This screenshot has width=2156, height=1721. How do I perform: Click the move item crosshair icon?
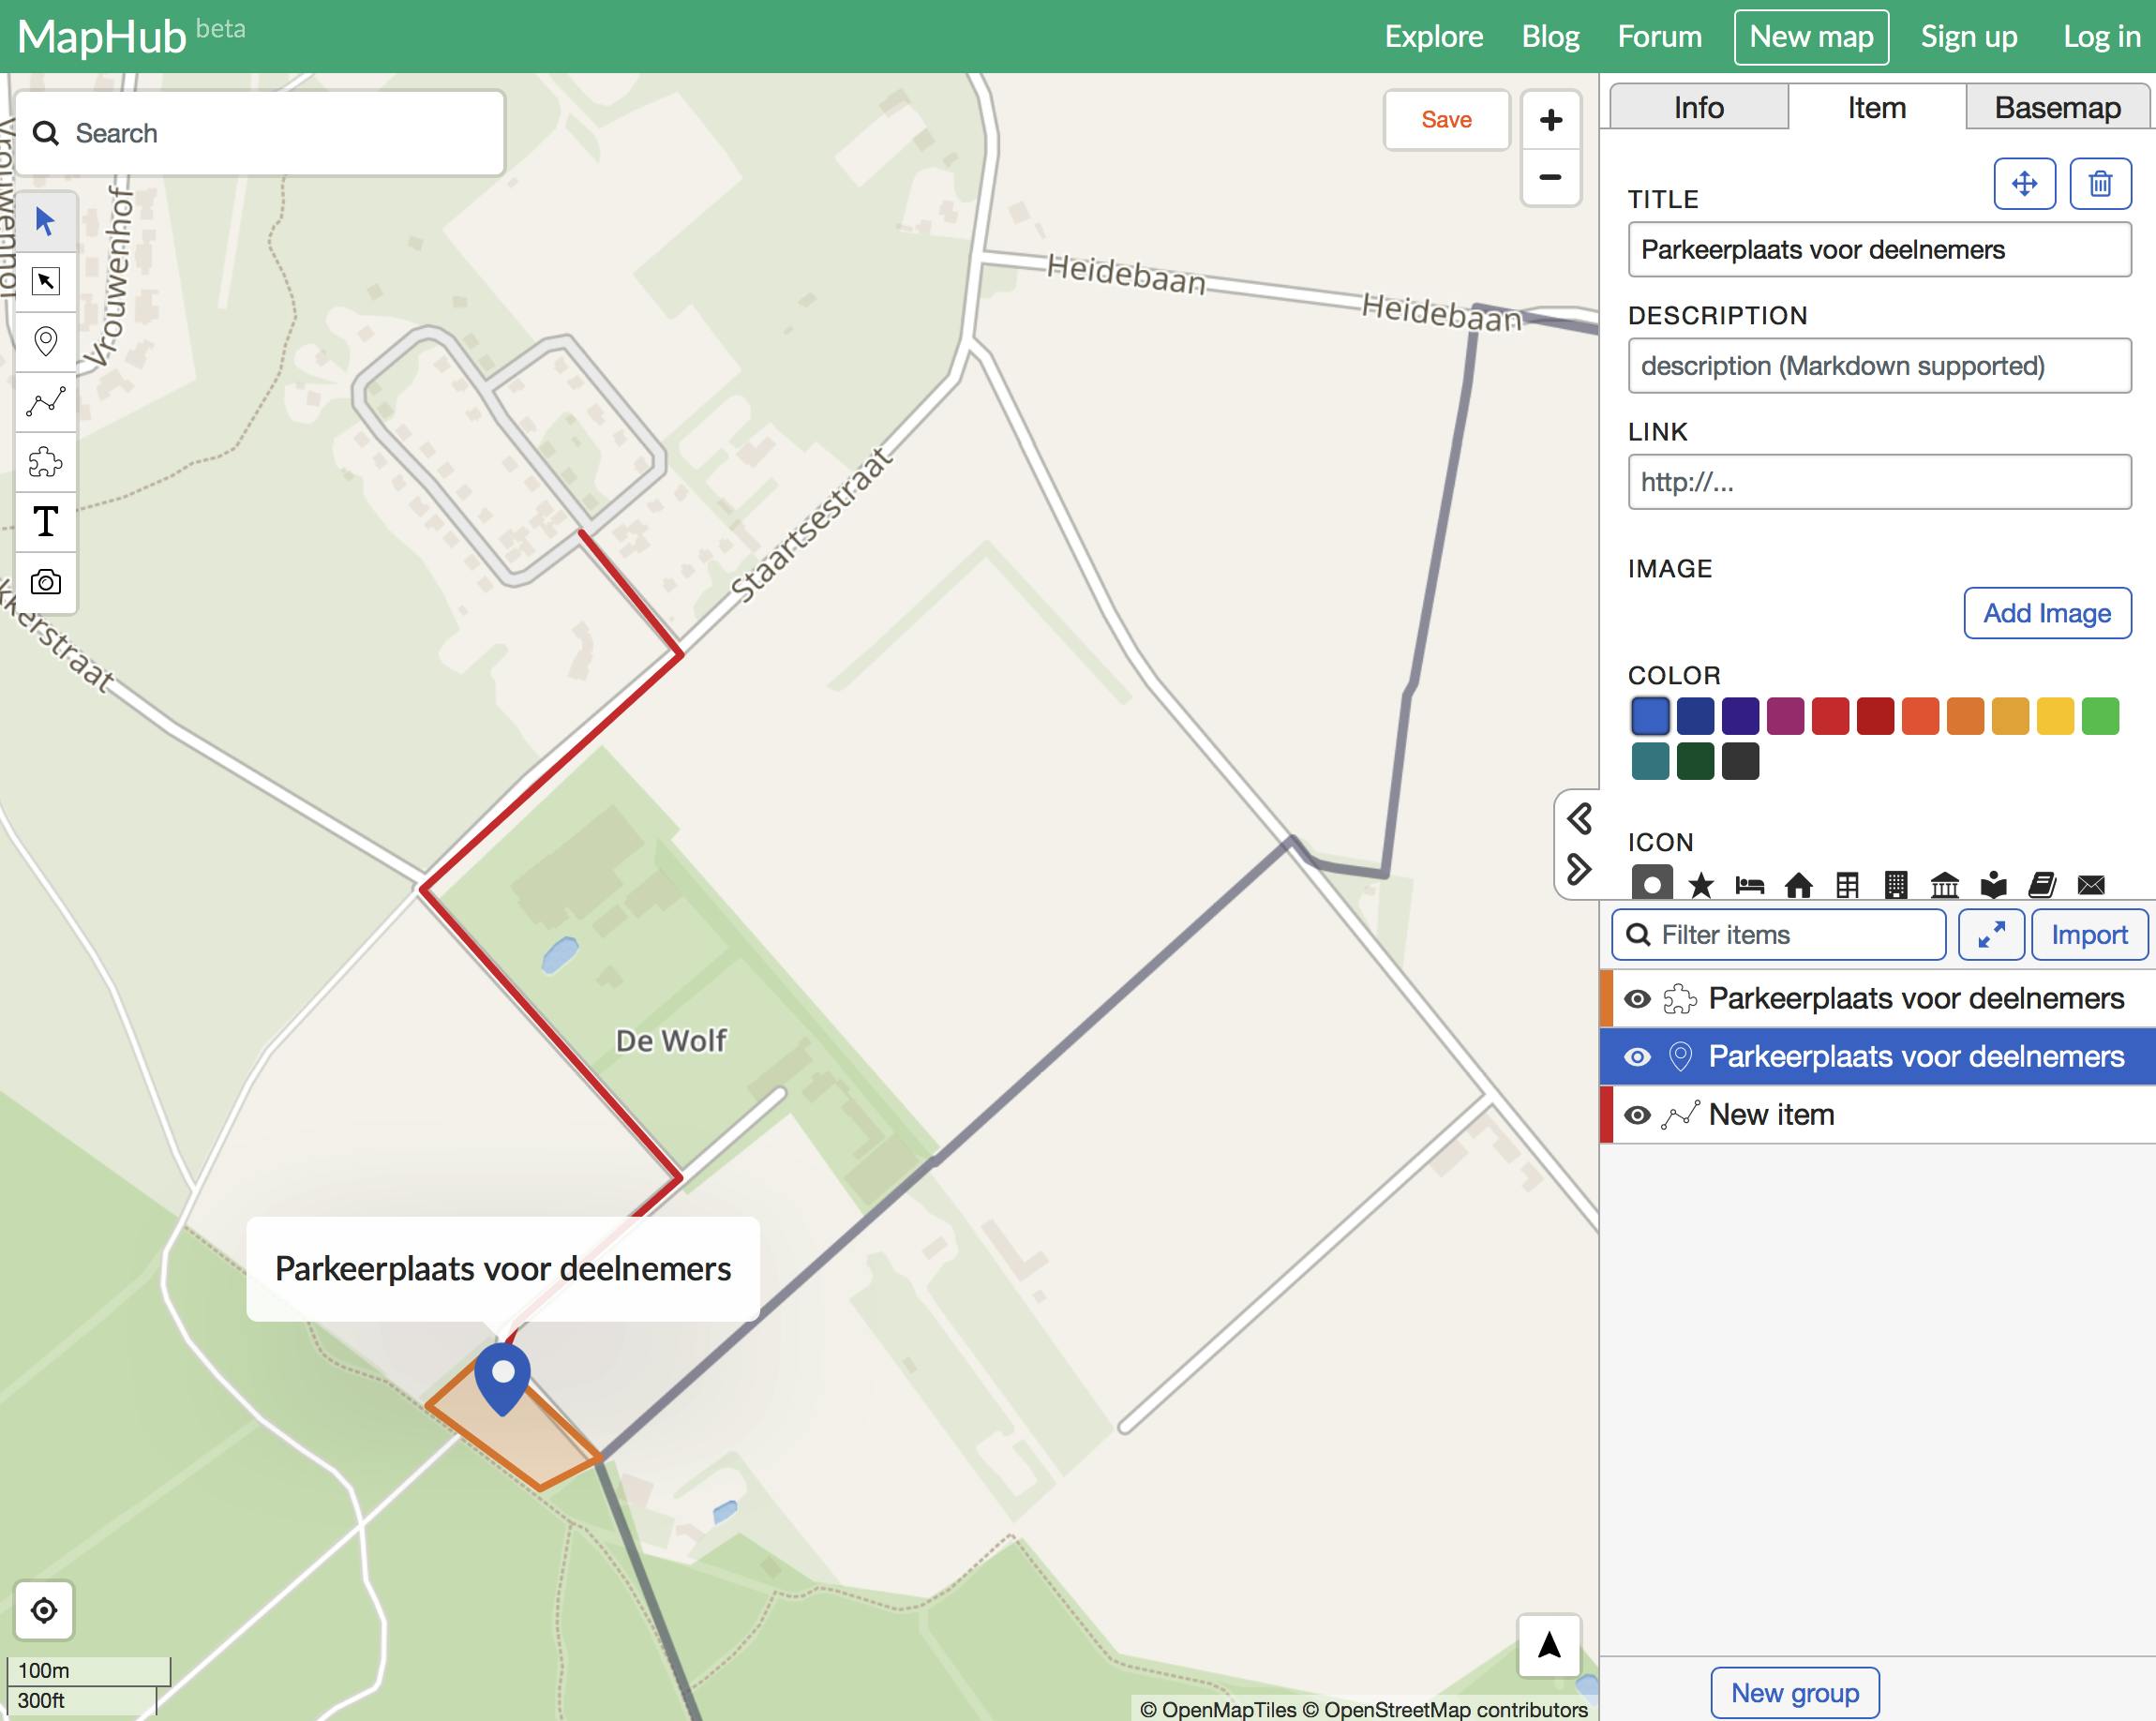pyautogui.click(x=2024, y=184)
